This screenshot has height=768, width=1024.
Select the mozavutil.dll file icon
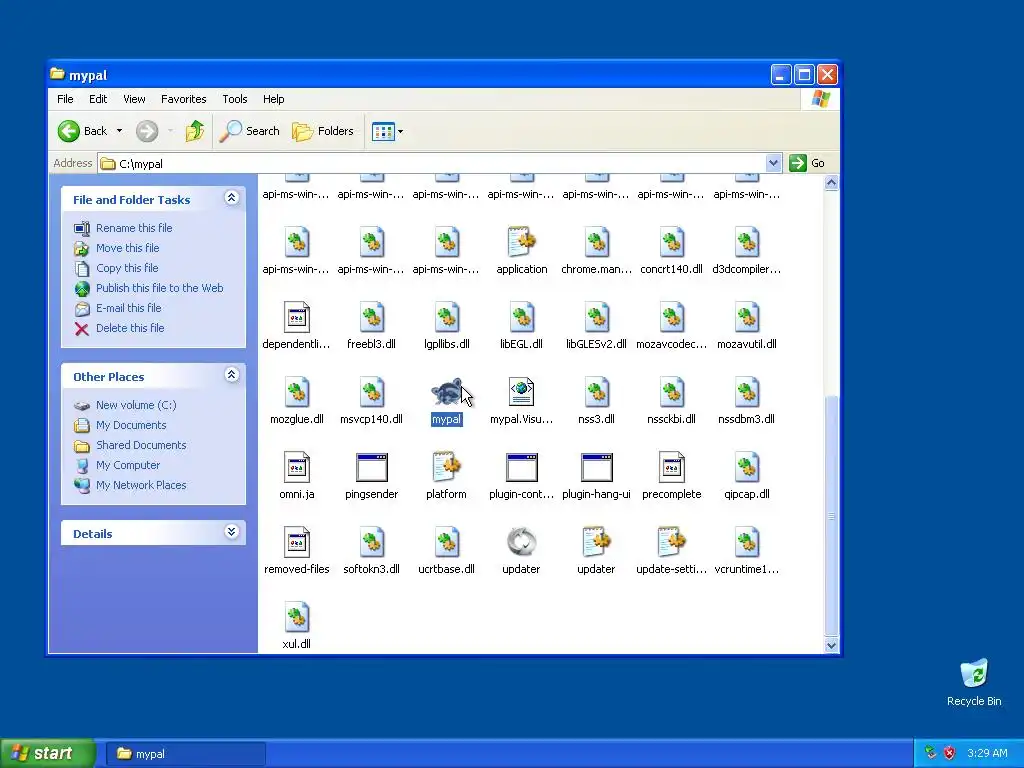(746, 317)
